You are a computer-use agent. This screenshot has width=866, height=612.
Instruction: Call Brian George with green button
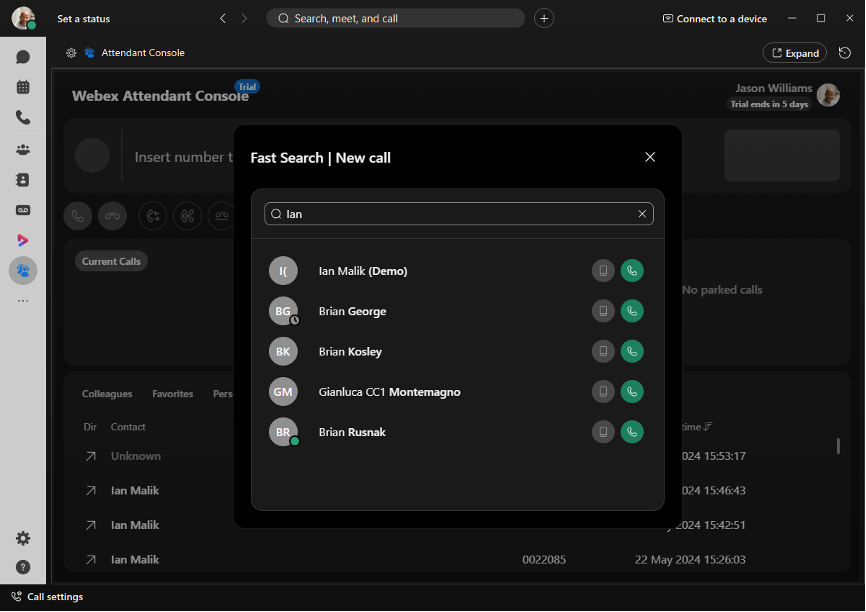[632, 311]
